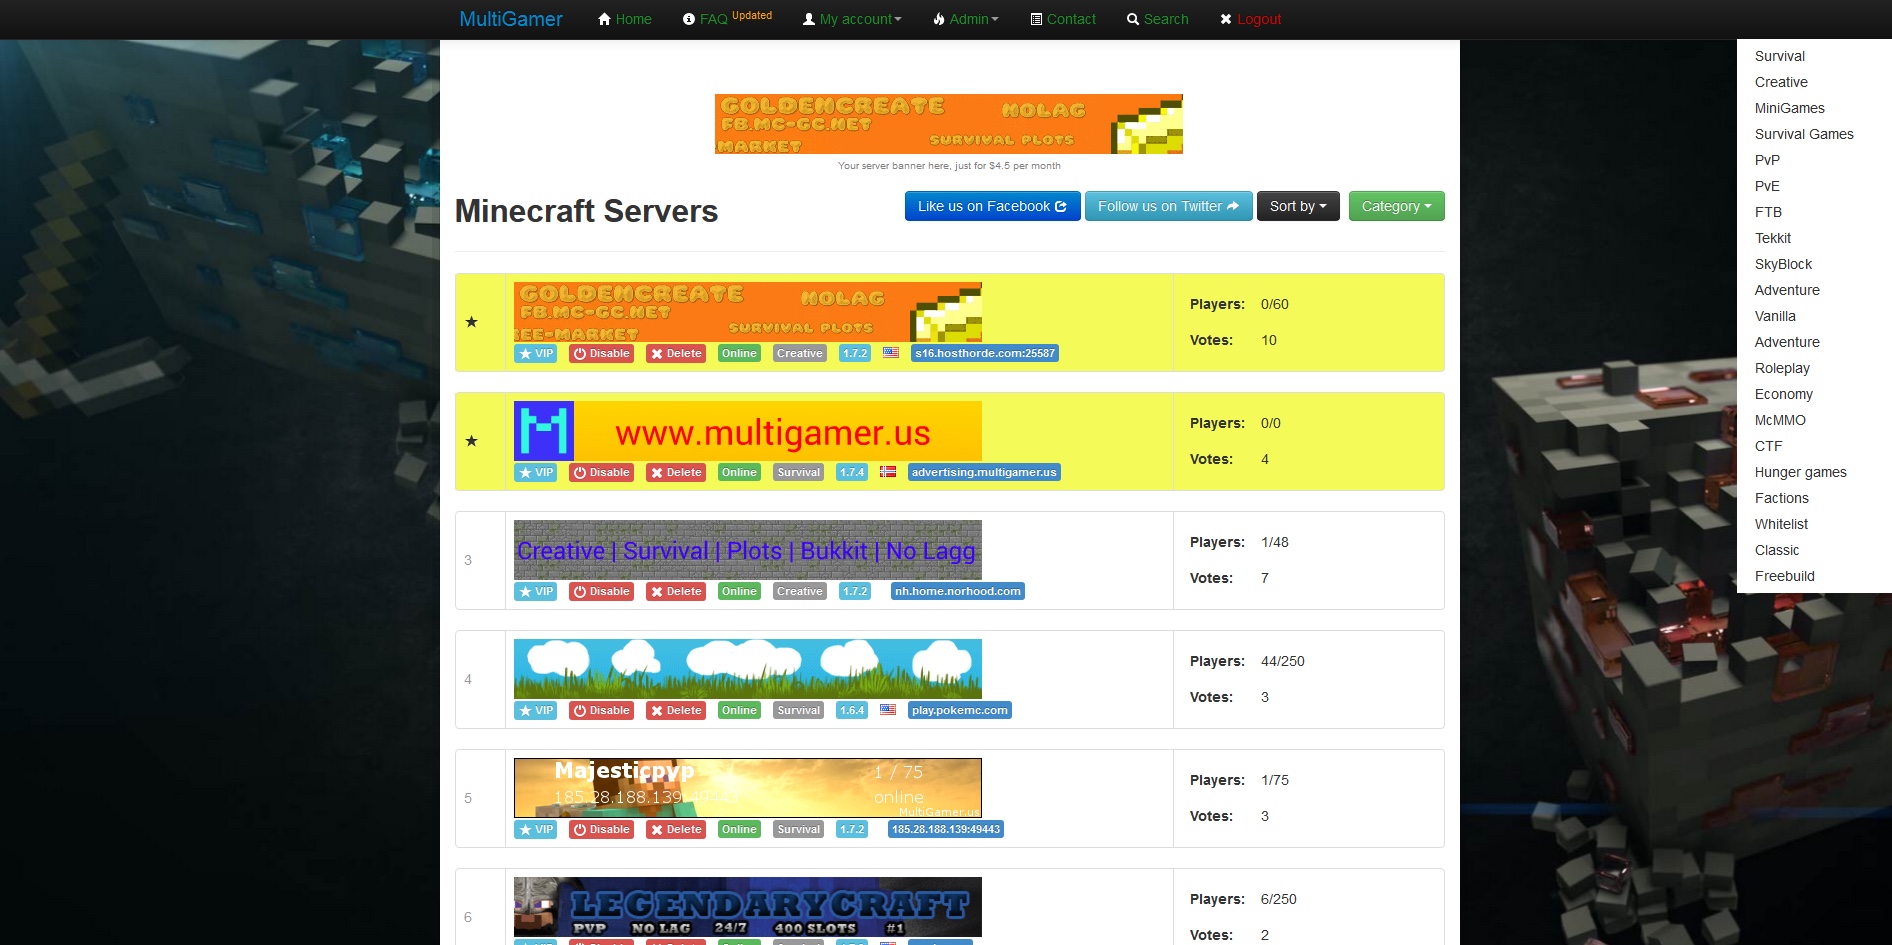Select Economy category
1892x945 pixels.
click(x=1783, y=394)
